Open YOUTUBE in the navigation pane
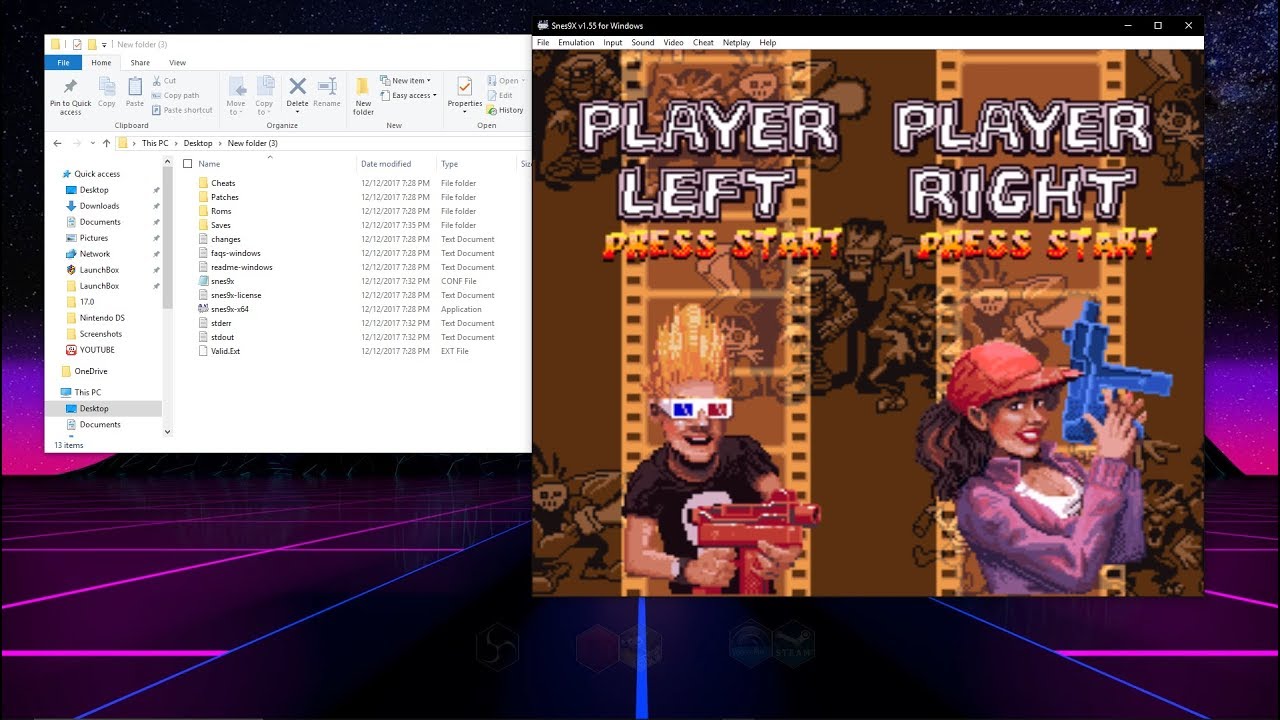 pos(90,350)
